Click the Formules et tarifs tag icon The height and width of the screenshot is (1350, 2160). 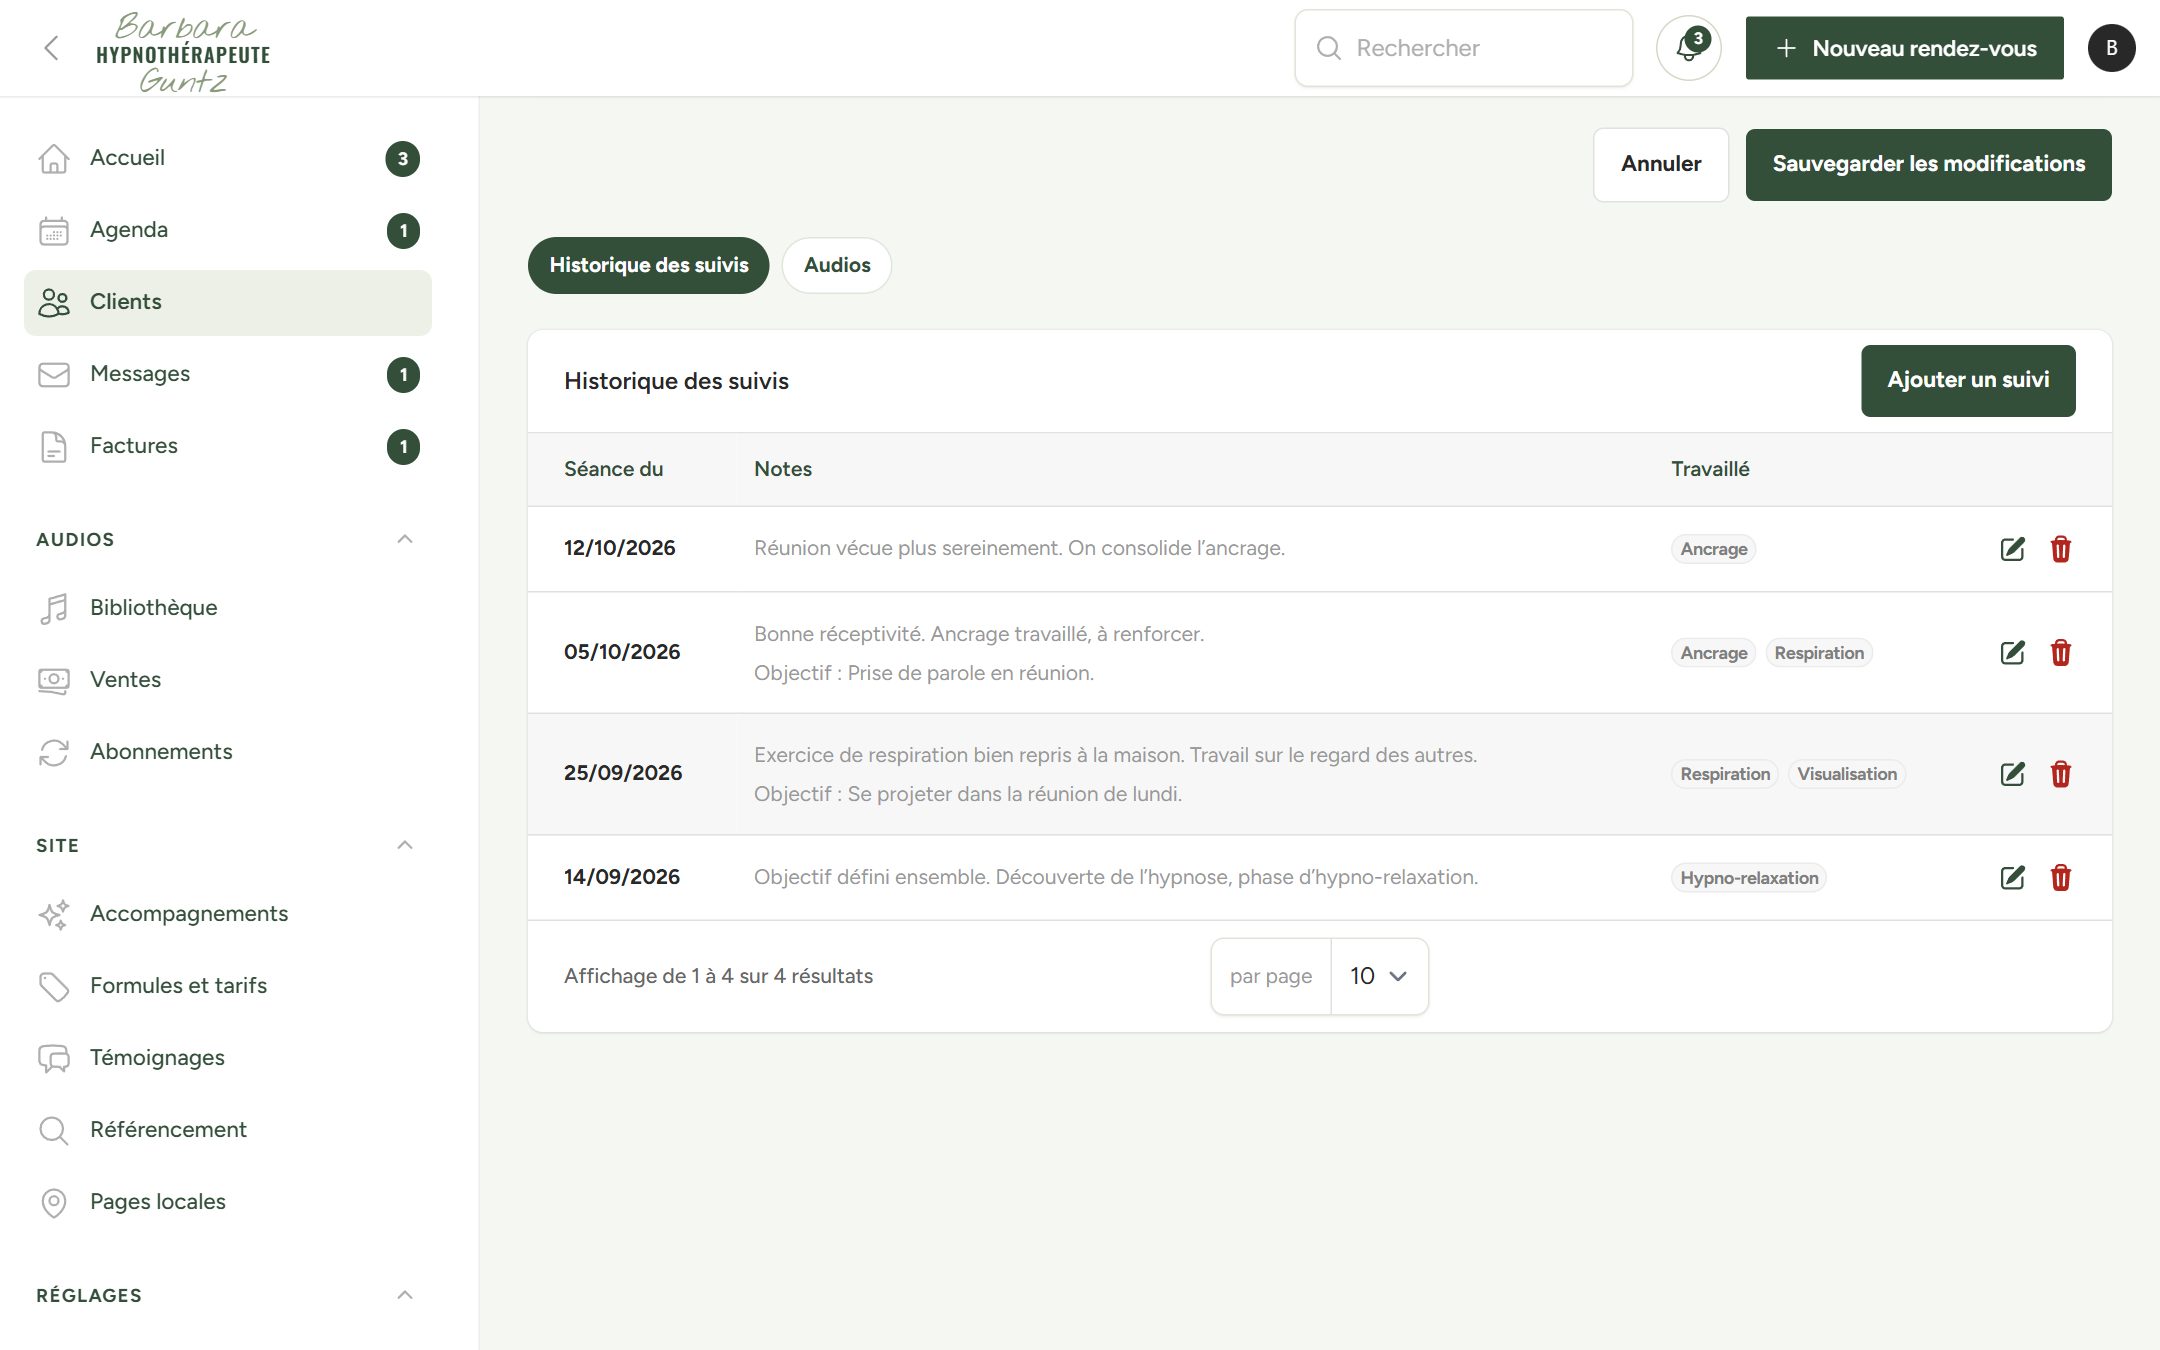(54, 986)
